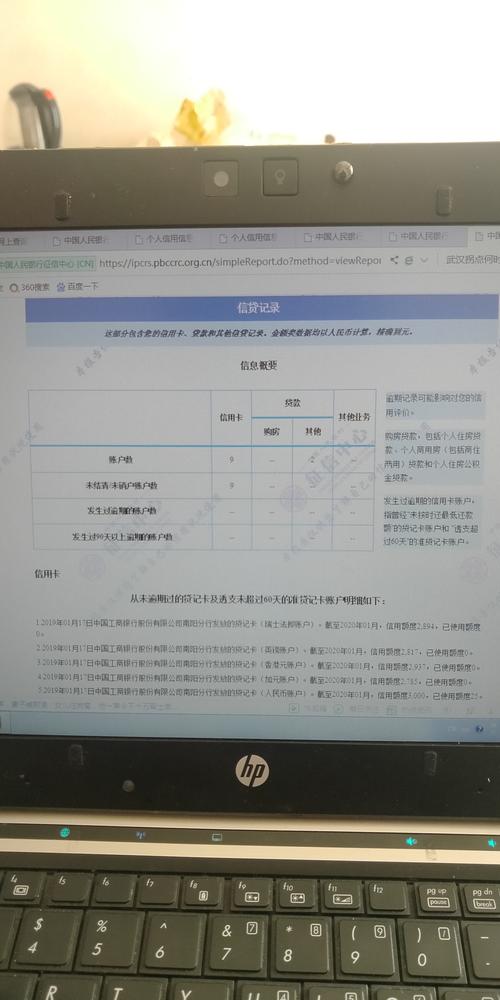Focus the URL field showing ipcrs.pbccrc.org.cn
500x1000 pixels.
tap(240, 261)
